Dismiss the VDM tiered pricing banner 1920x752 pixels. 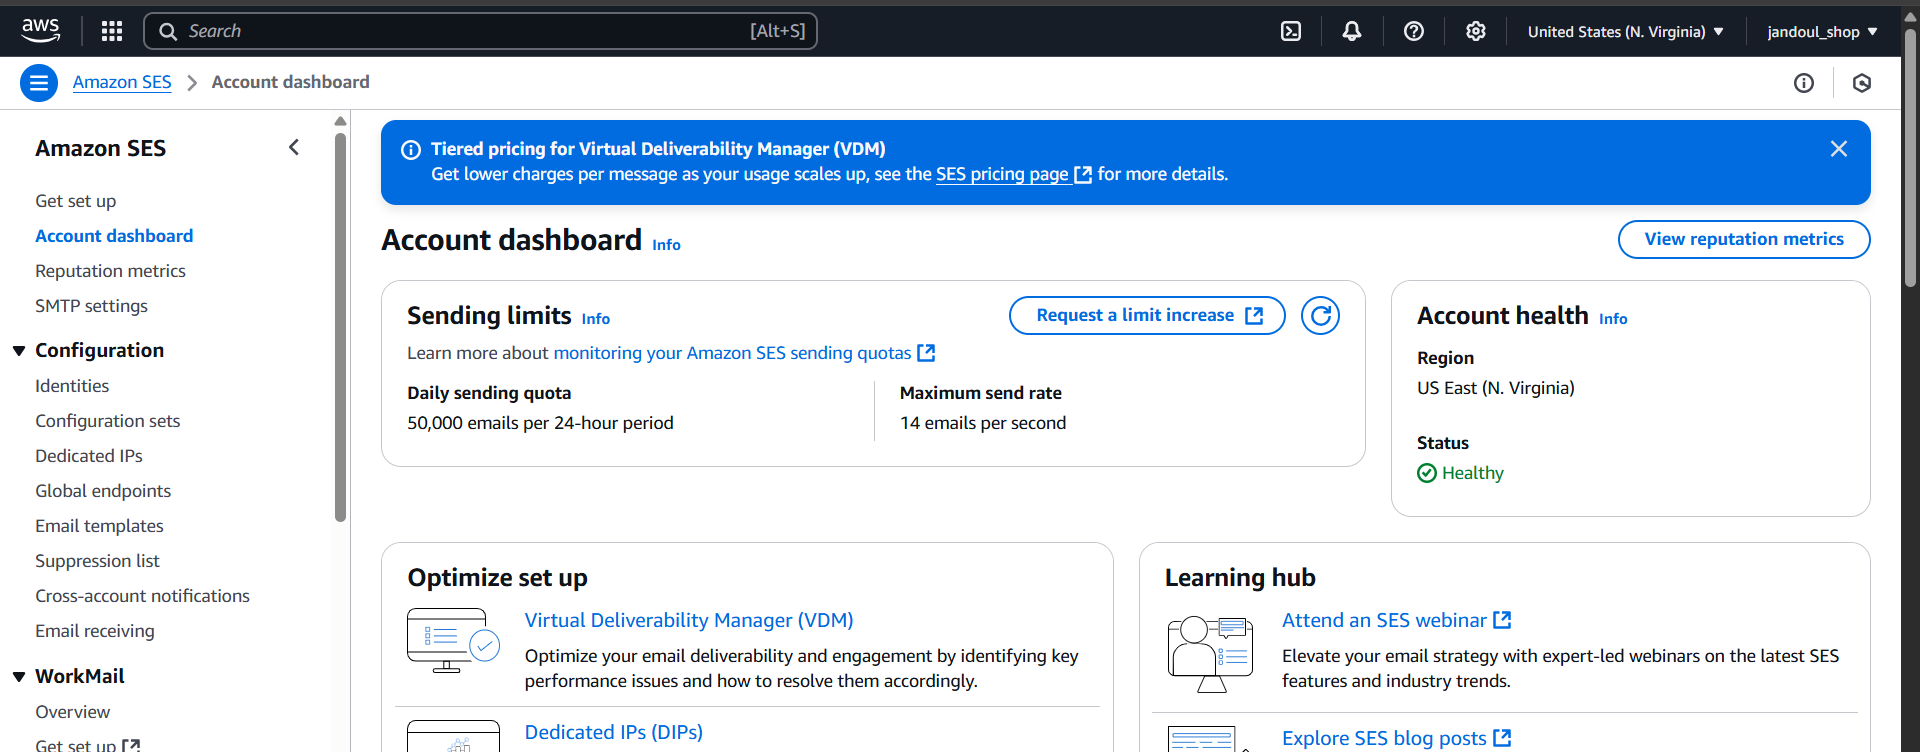click(x=1839, y=149)
